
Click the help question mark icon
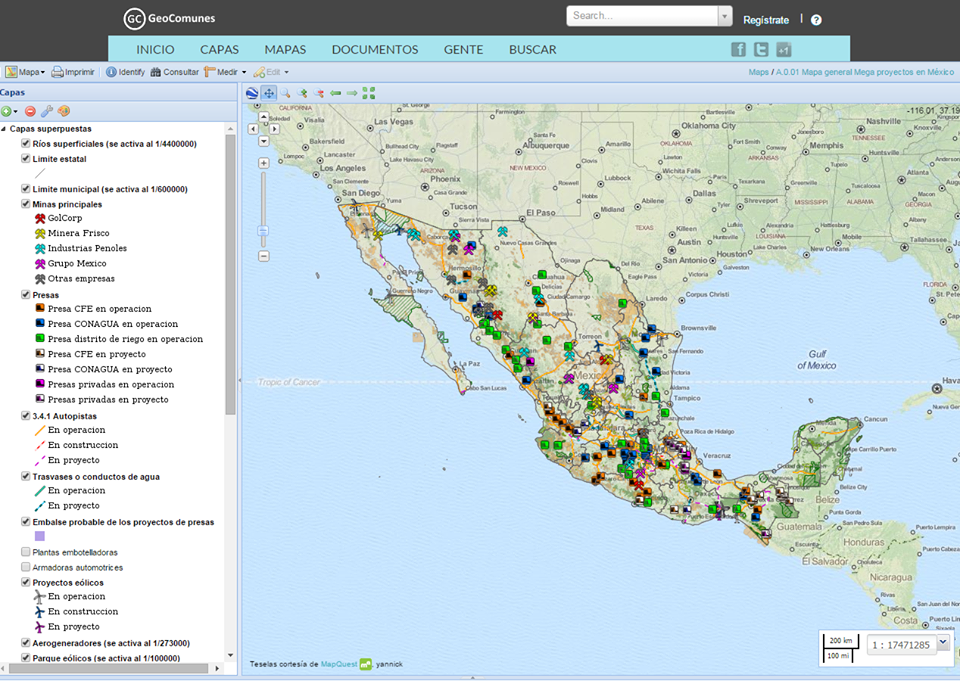(816, 20)
